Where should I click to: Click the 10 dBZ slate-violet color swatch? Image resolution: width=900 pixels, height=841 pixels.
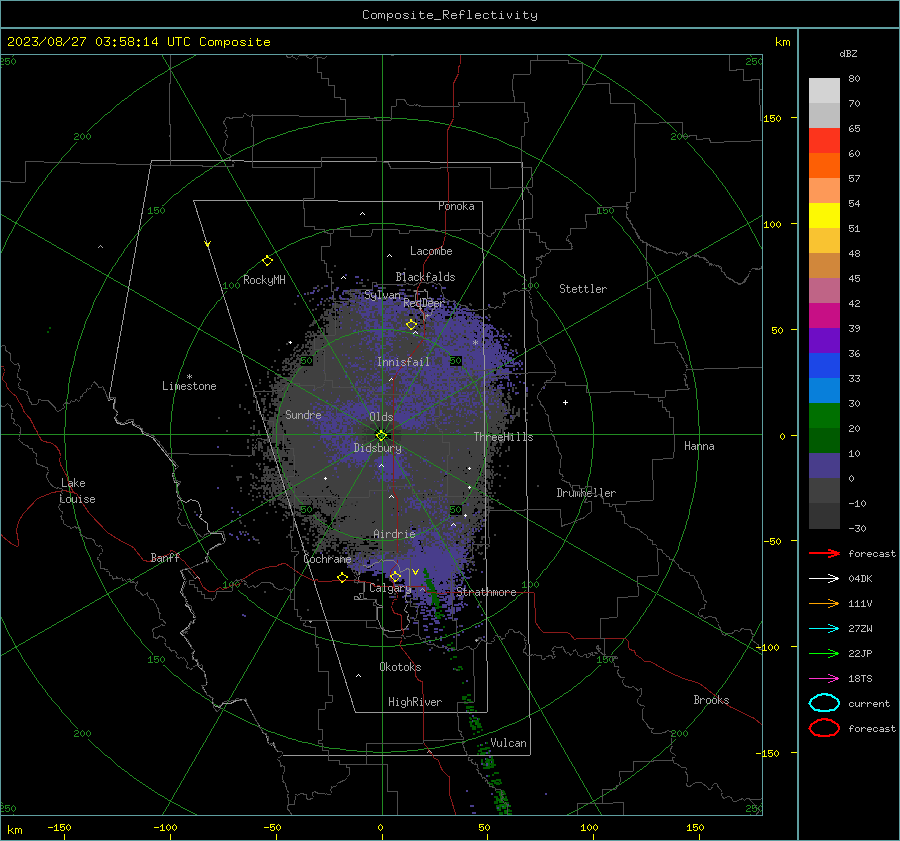(x=824, y=466)
